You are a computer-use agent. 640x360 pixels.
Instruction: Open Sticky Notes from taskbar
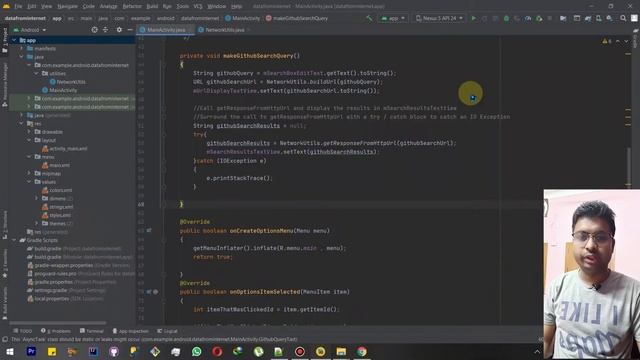tap(52, 351)
